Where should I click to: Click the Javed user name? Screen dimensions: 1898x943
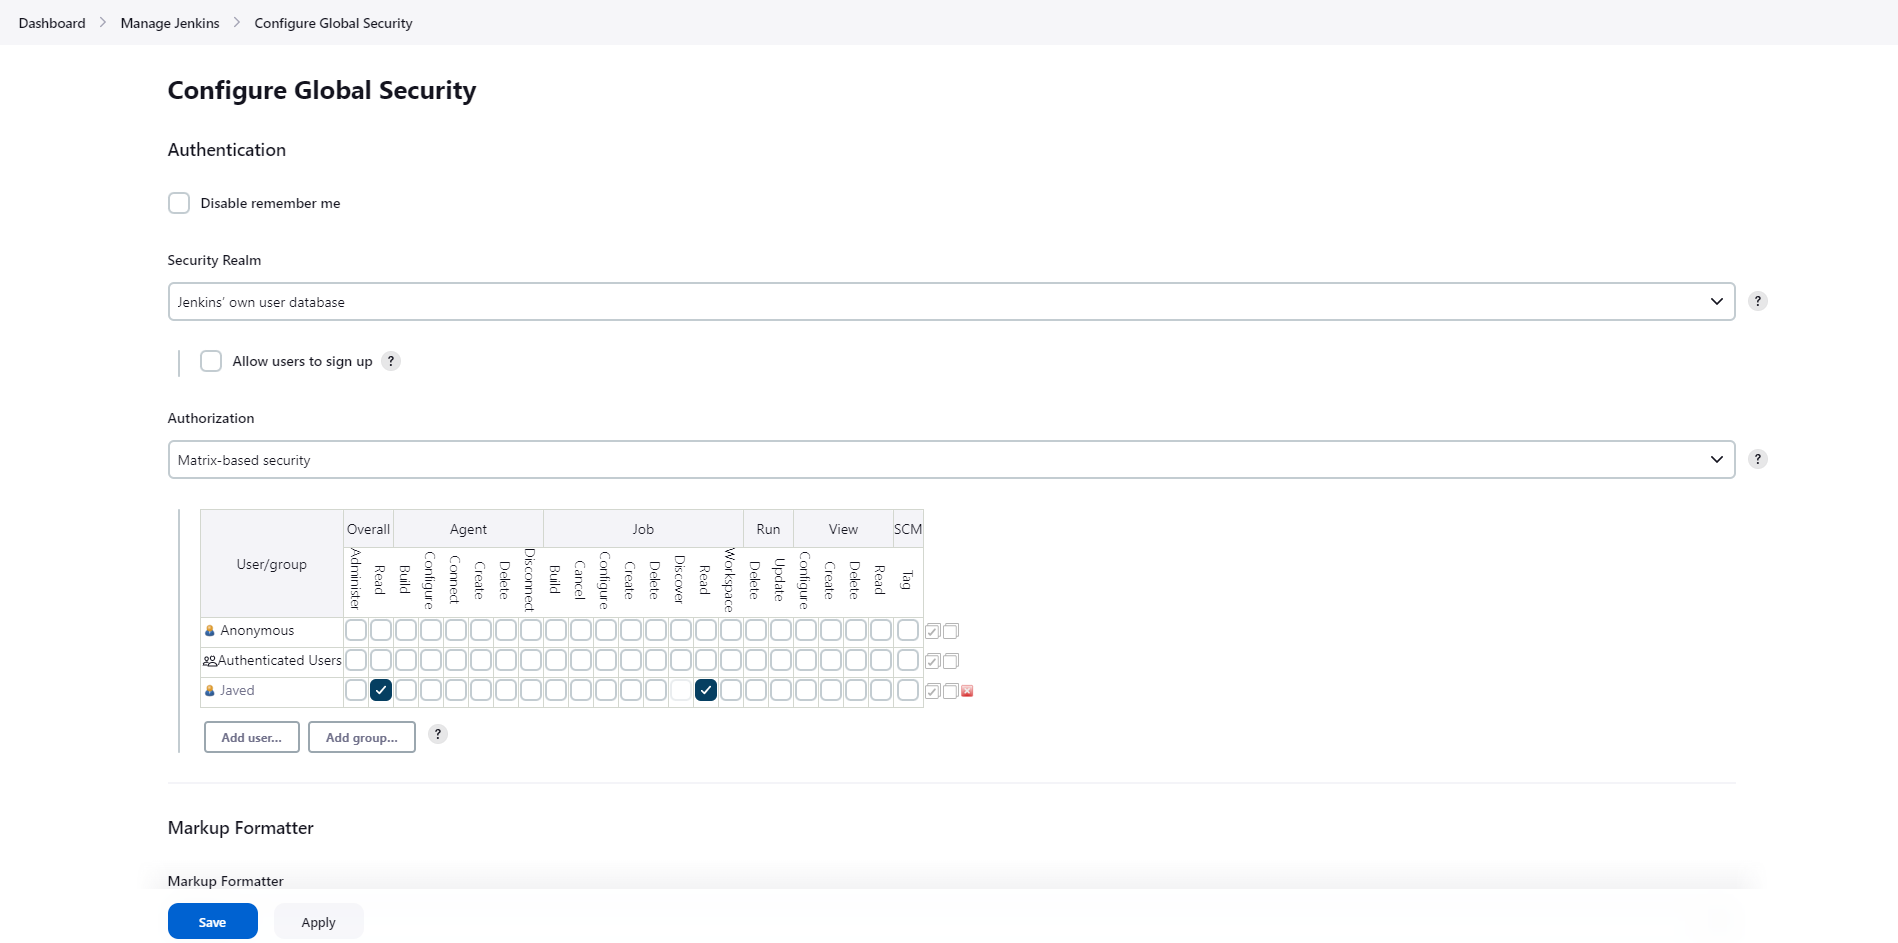coord(237,691)
